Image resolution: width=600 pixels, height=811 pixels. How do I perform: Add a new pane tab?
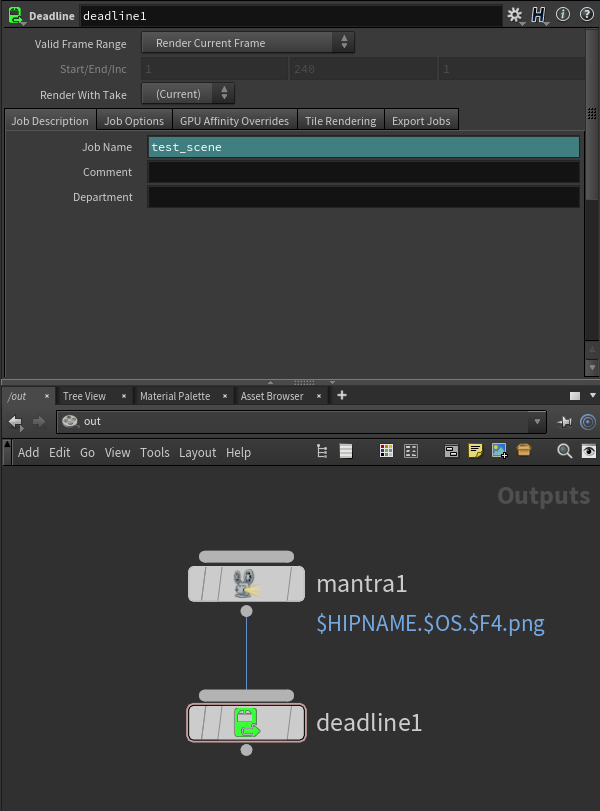tap(342, 395)
